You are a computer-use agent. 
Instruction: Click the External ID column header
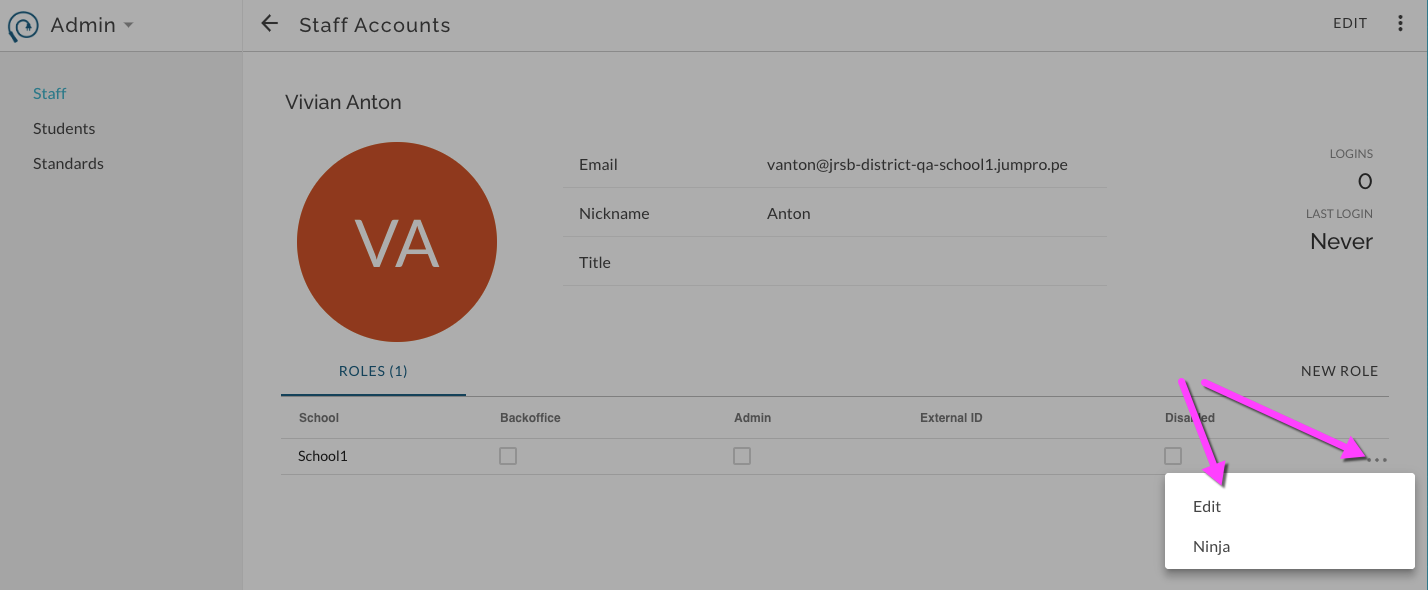tap(951, 417)
